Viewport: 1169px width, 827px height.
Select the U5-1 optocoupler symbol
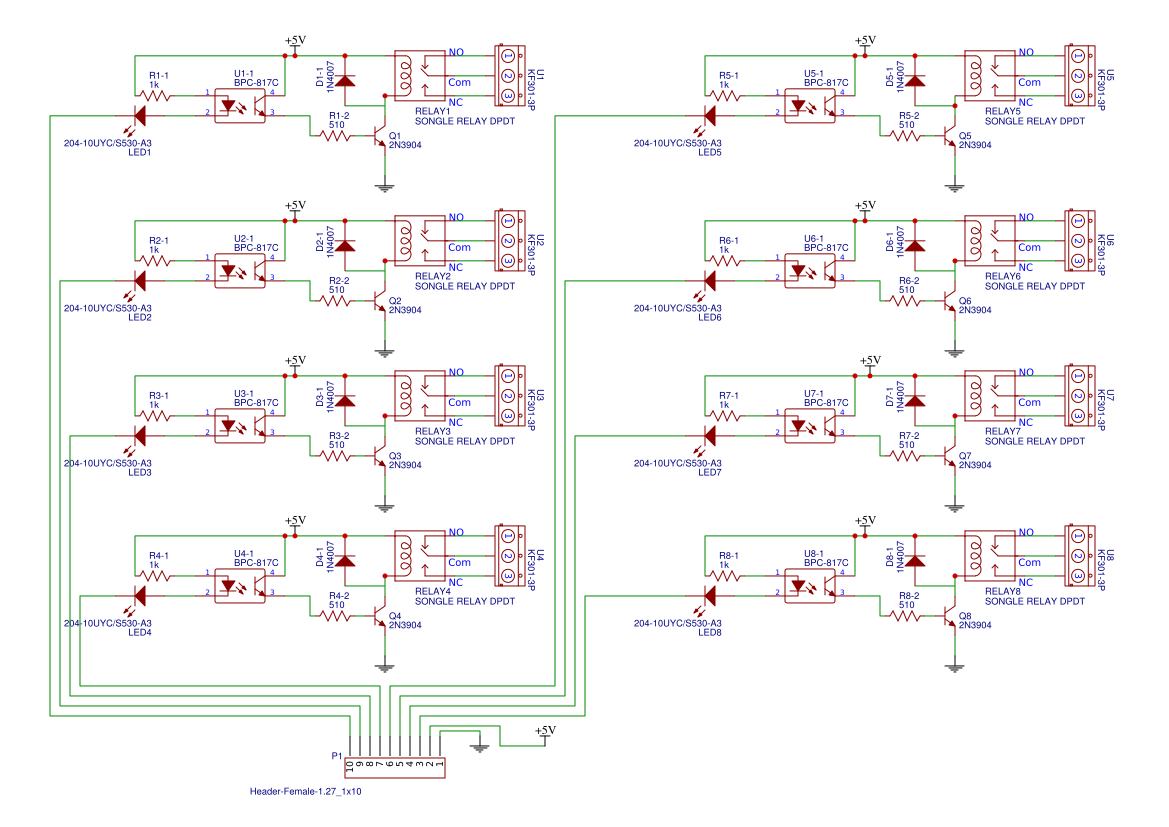click(810, 105)
